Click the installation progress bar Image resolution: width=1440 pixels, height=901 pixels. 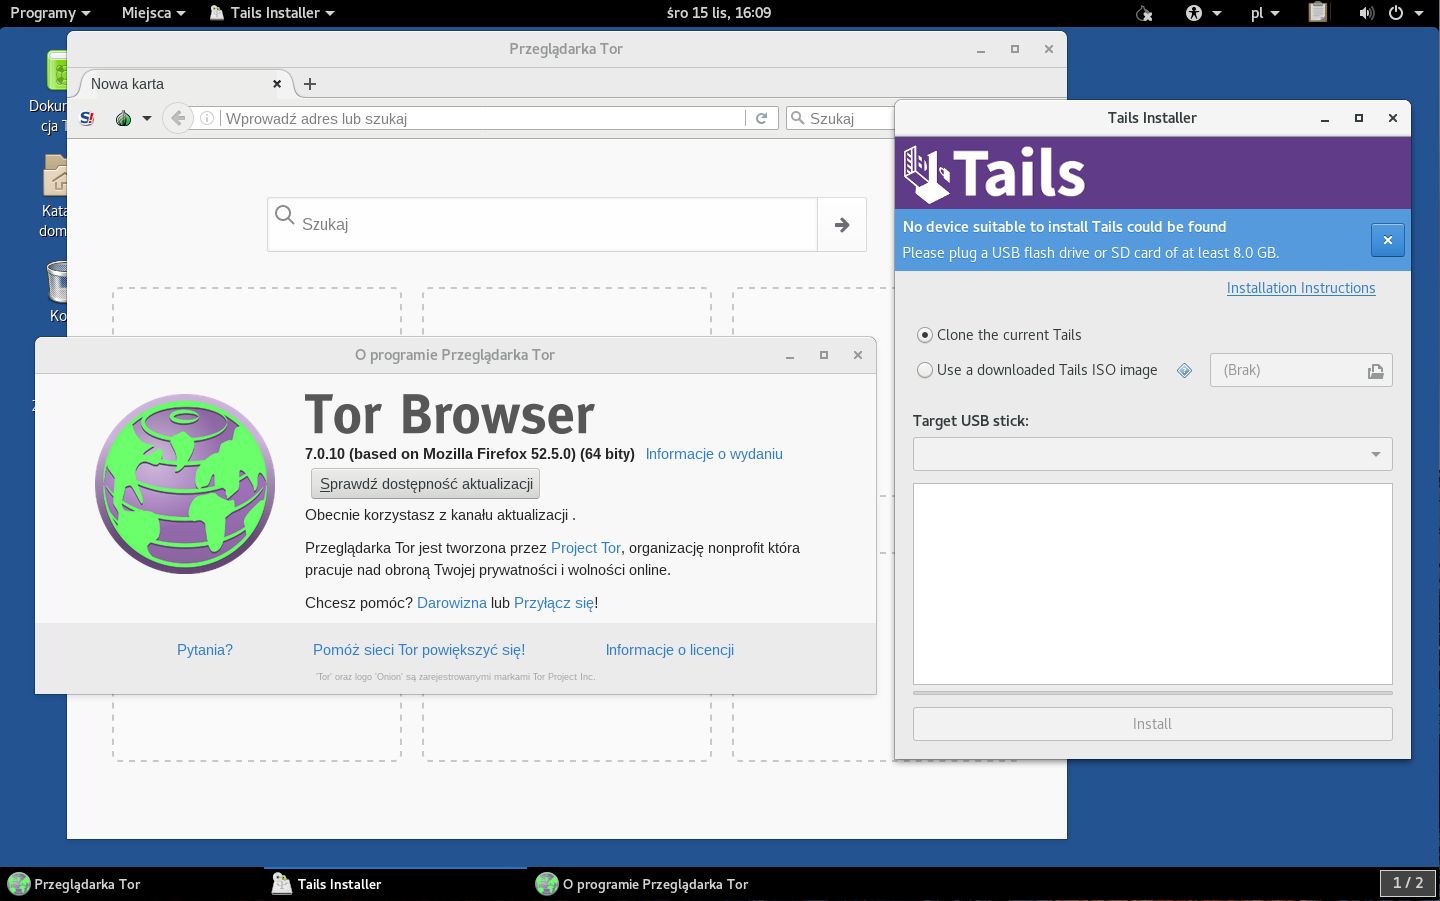point(1152,692)
